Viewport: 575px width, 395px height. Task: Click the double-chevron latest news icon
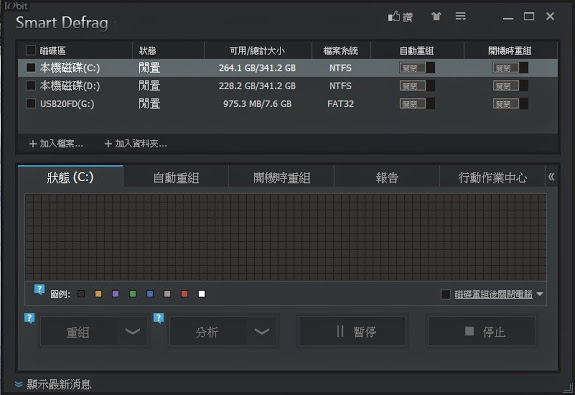point(18,384)
